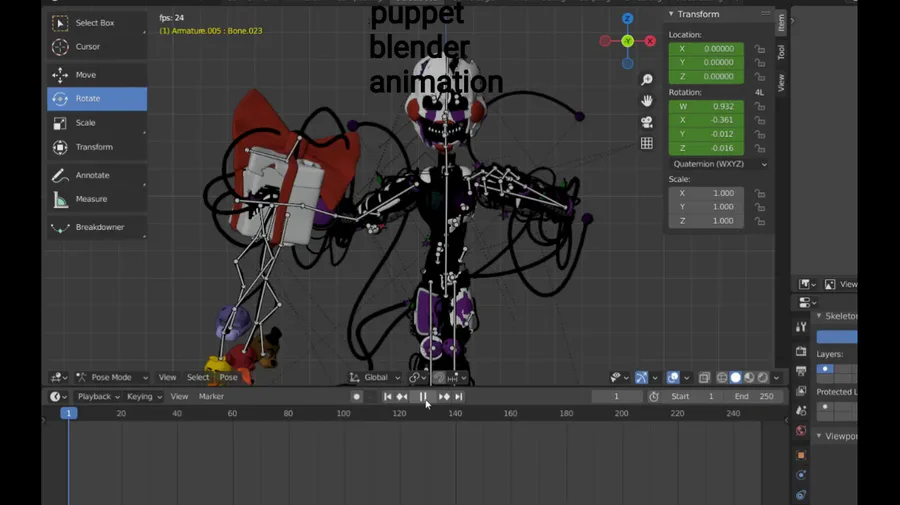Jump to the end frame
Viewport: 900px width, 505px height.
(459, 397)
